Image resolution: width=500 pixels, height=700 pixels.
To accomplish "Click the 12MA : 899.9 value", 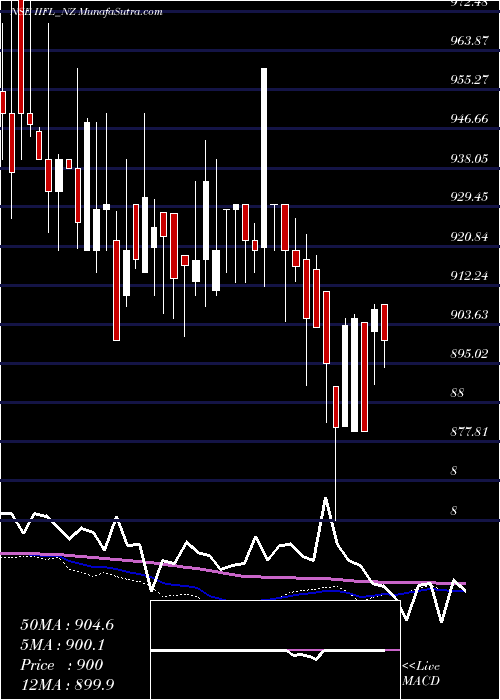I will tap(67, 684).
